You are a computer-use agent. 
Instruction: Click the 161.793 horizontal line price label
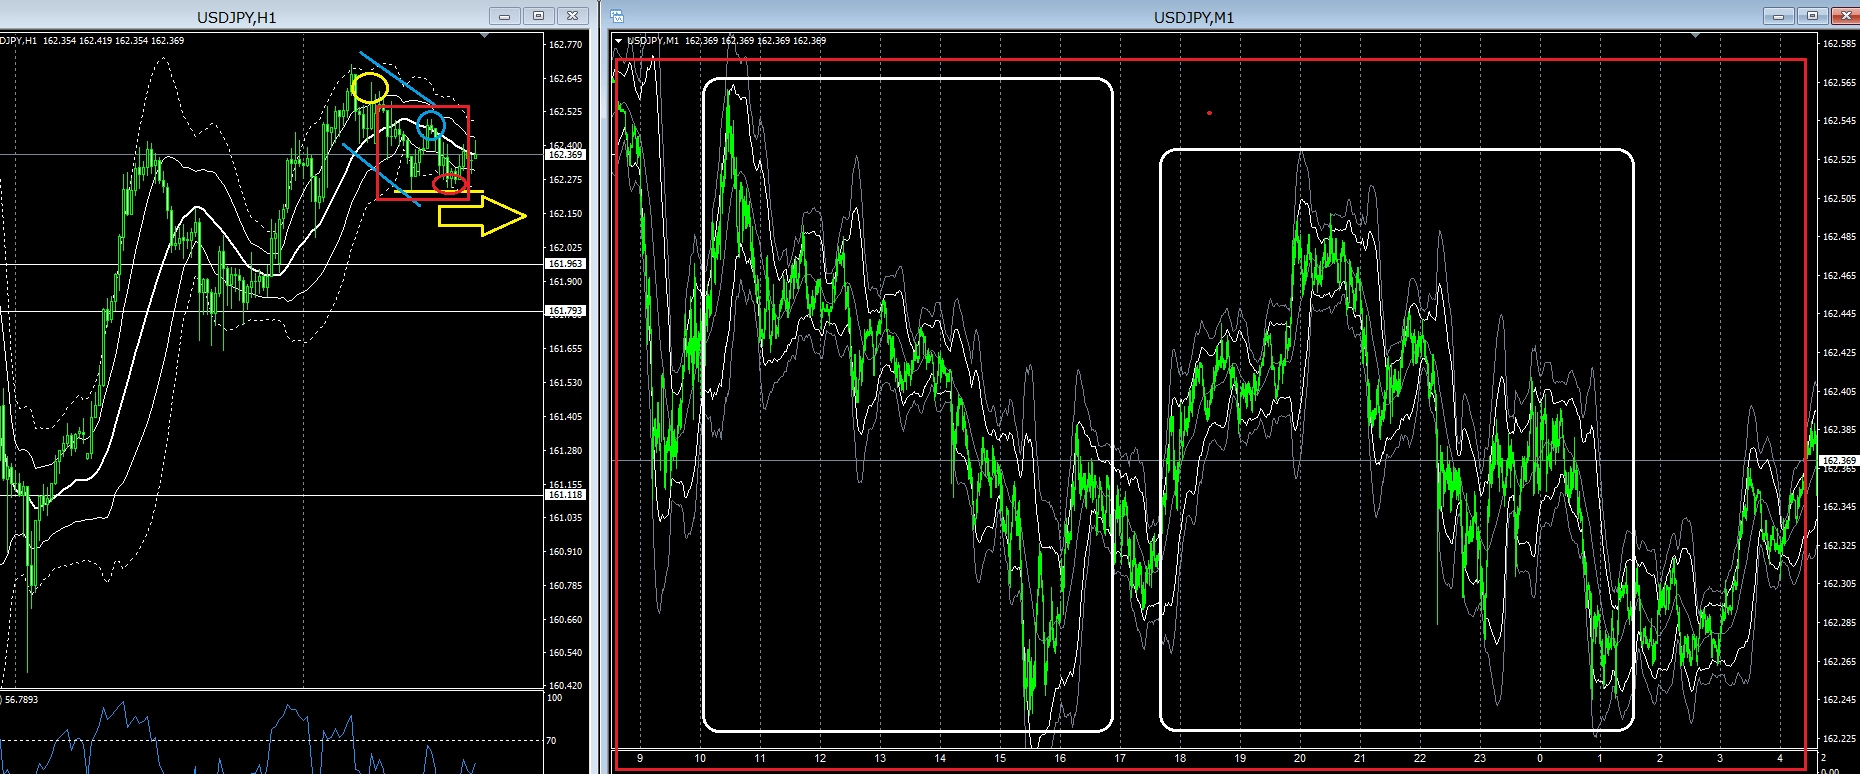click(565, 311)
